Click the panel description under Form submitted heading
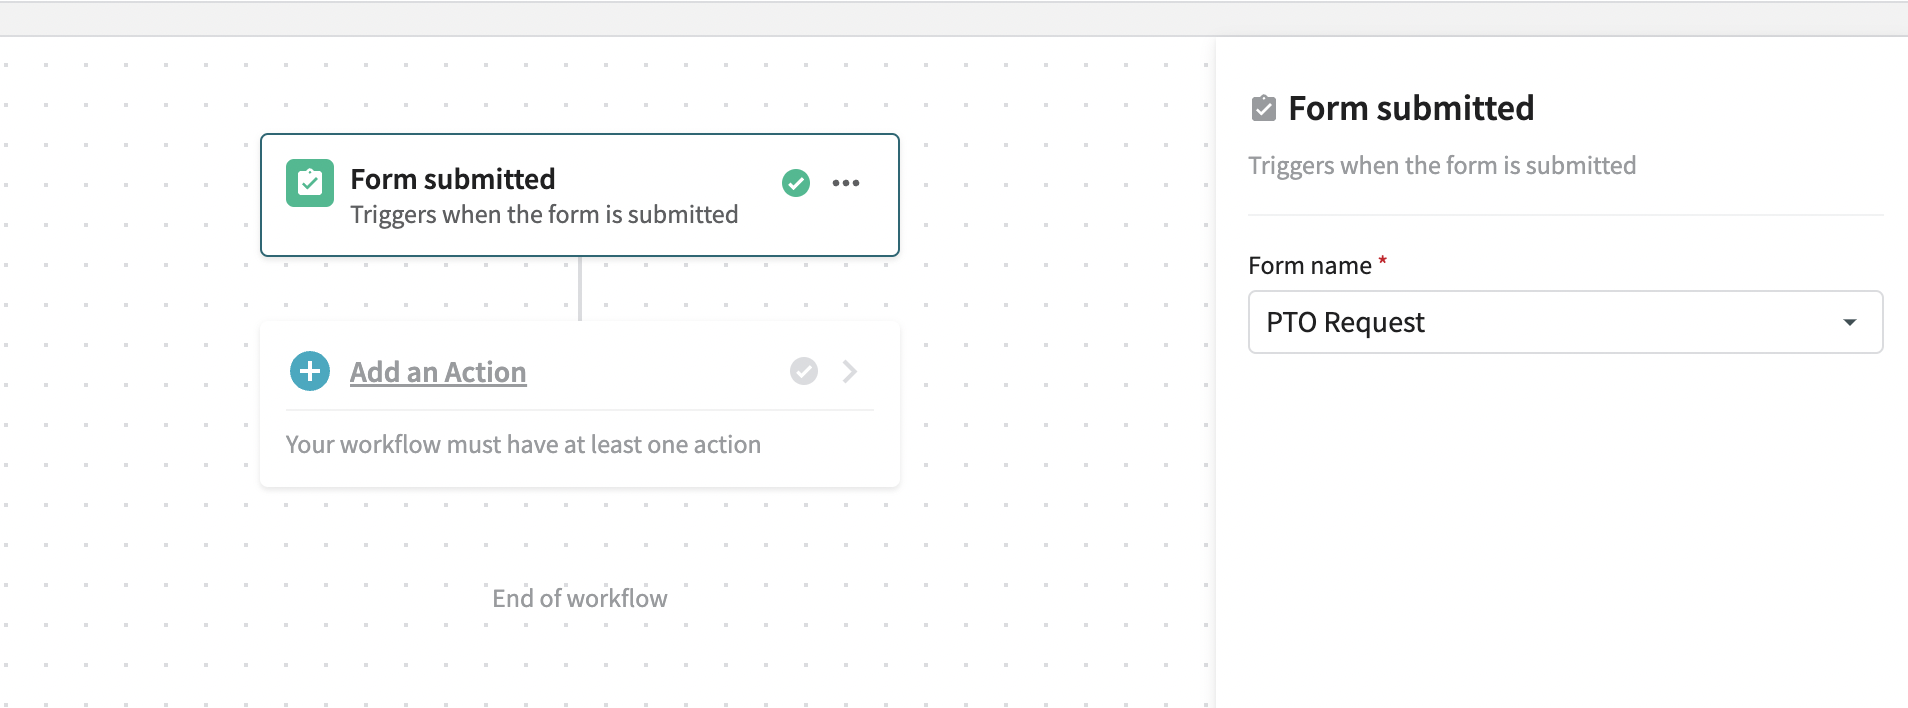The width and height of the screenshot is (1908, 708). click(x=1442, y=165)
